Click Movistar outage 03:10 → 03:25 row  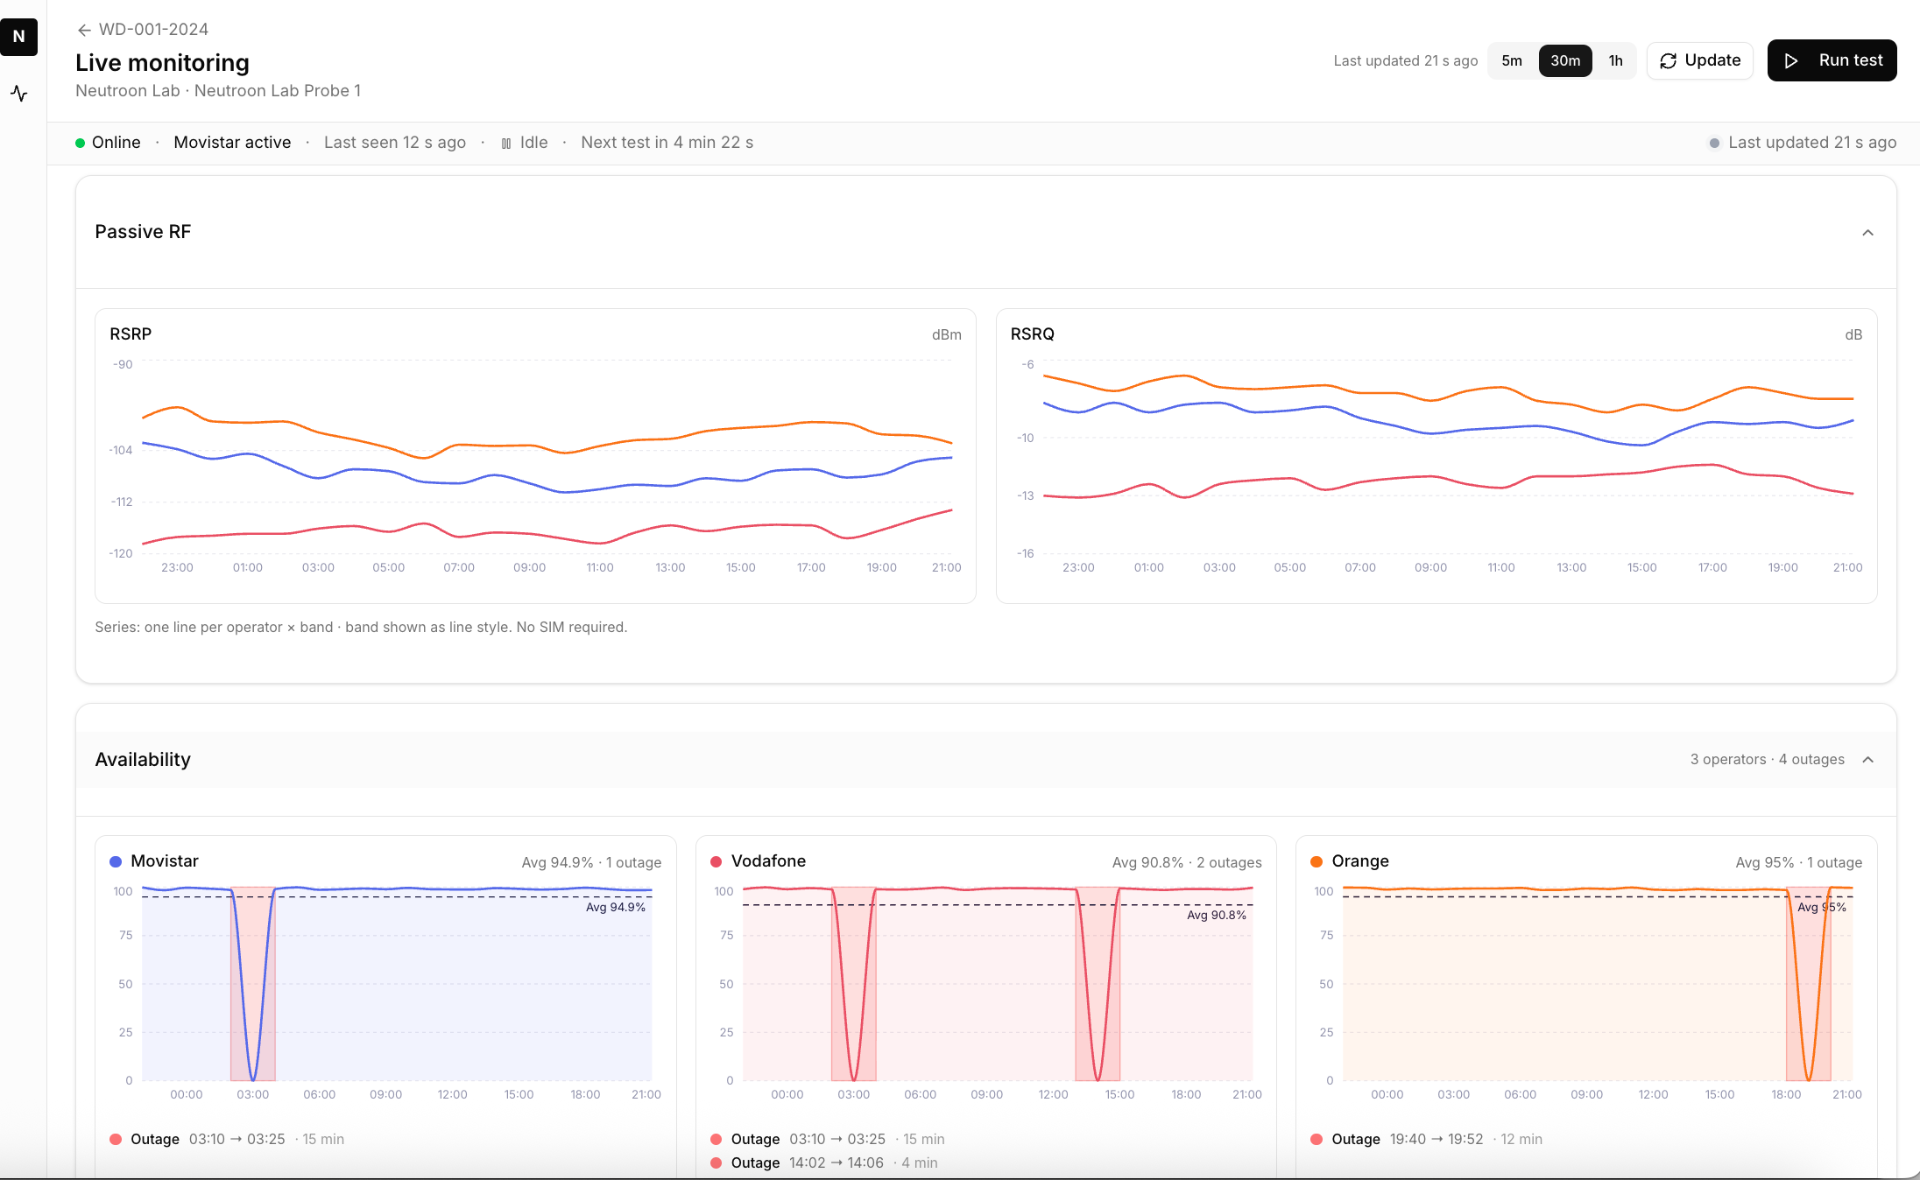click(x=227, y=1139)
